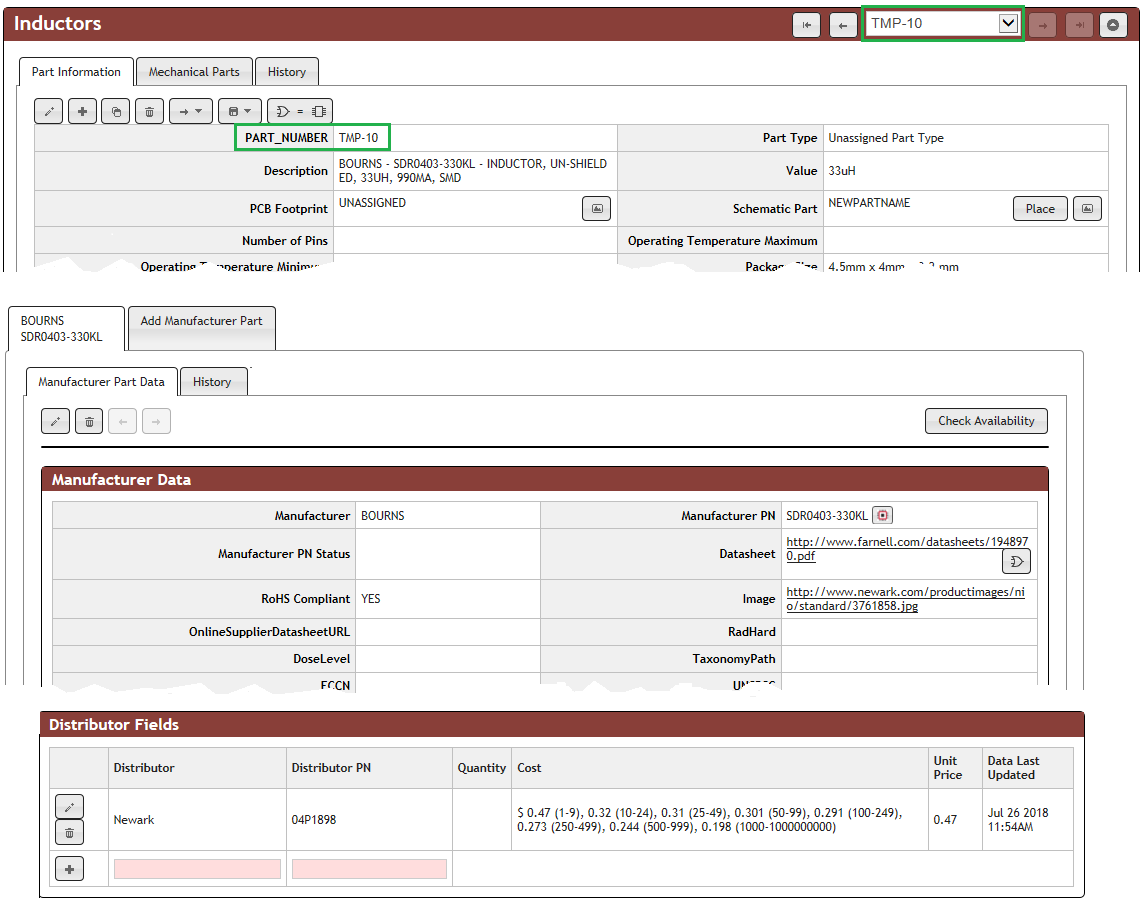Click the icon next to Manufacturer PN SDR0403-330KL
The height and width of the screenshot is (914, 1142).
(883, 515)
